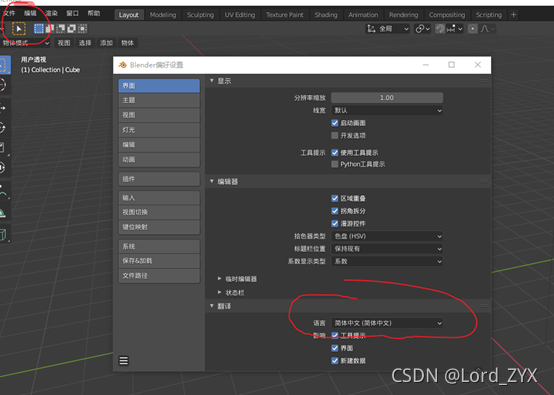
Task: Click the snap increment icon
Action: pos(451,29)
